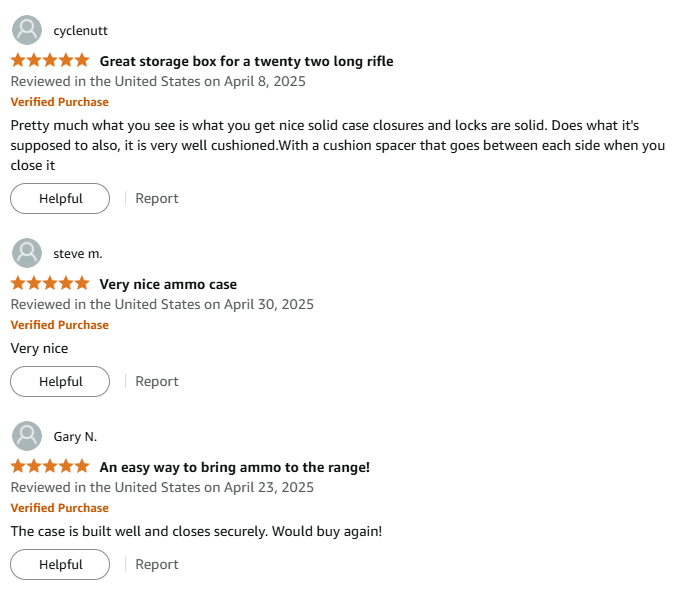Open the 'Very nice ammo case' review title
The width and height of the screenshot is (676, 589).
coord(168,284)
